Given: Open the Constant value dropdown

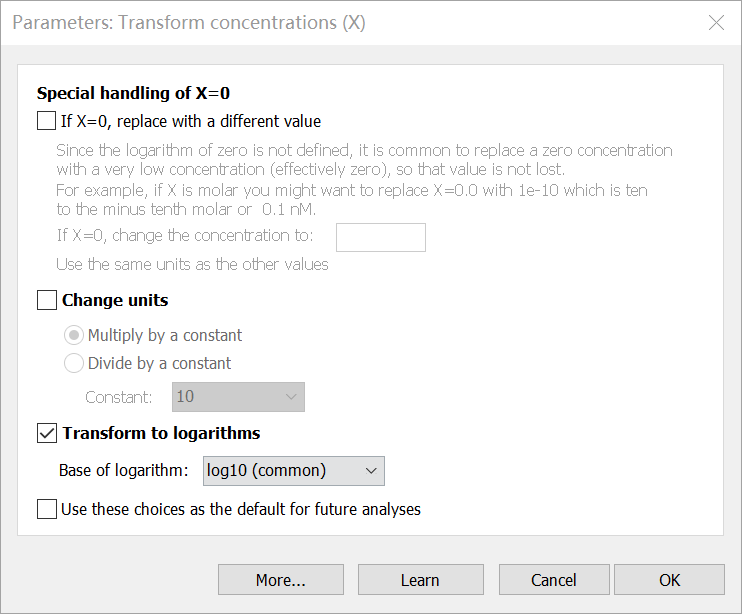Looking at the screenshot, I should 238,397.
